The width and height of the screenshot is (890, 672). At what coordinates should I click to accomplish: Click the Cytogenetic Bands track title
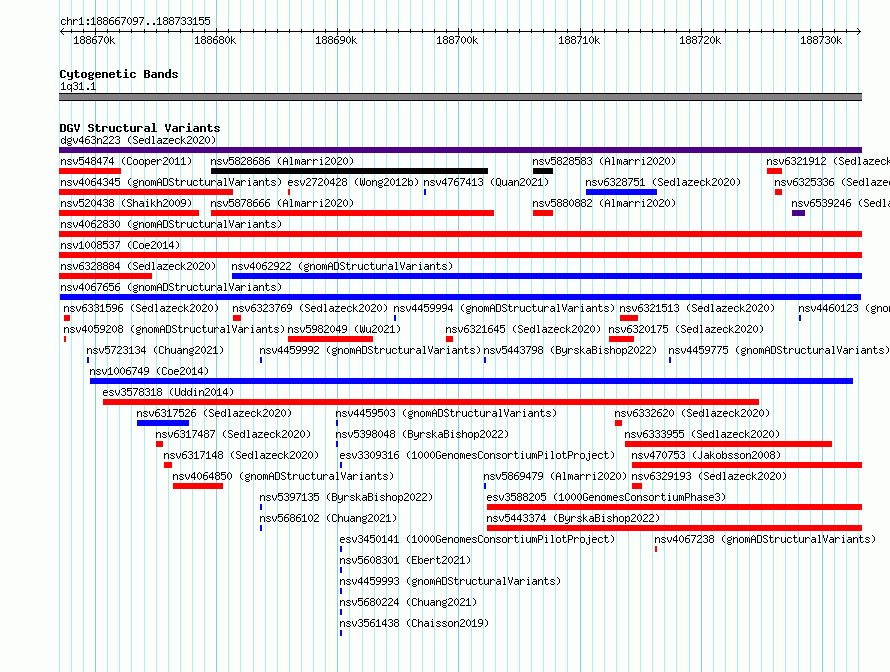(x=119, y=74)
